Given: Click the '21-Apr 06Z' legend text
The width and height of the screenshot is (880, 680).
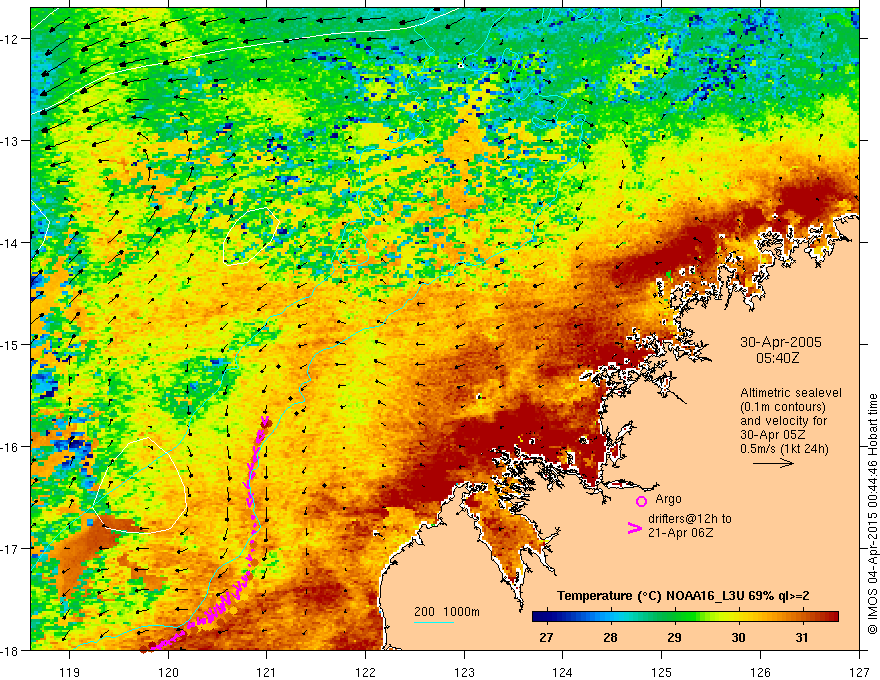Looking at the screenshot, I should (680, 532).
